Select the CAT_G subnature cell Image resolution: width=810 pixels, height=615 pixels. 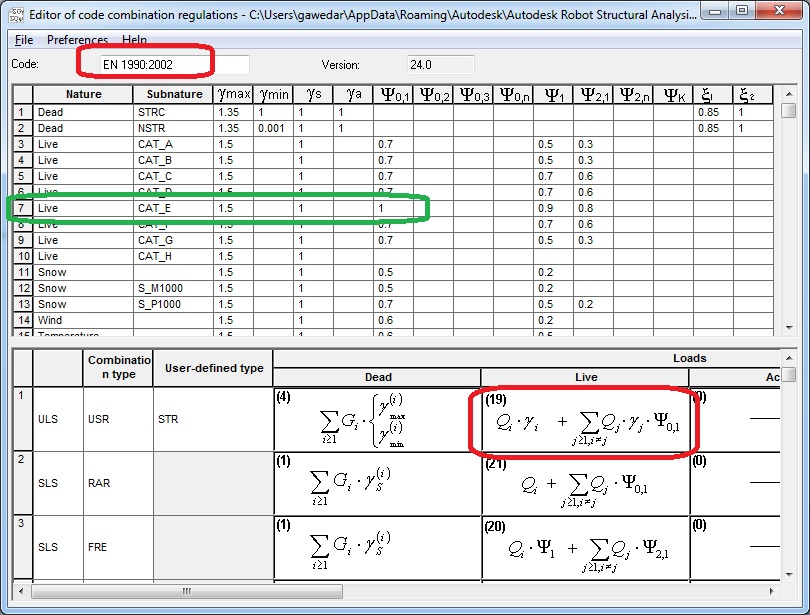174,240
